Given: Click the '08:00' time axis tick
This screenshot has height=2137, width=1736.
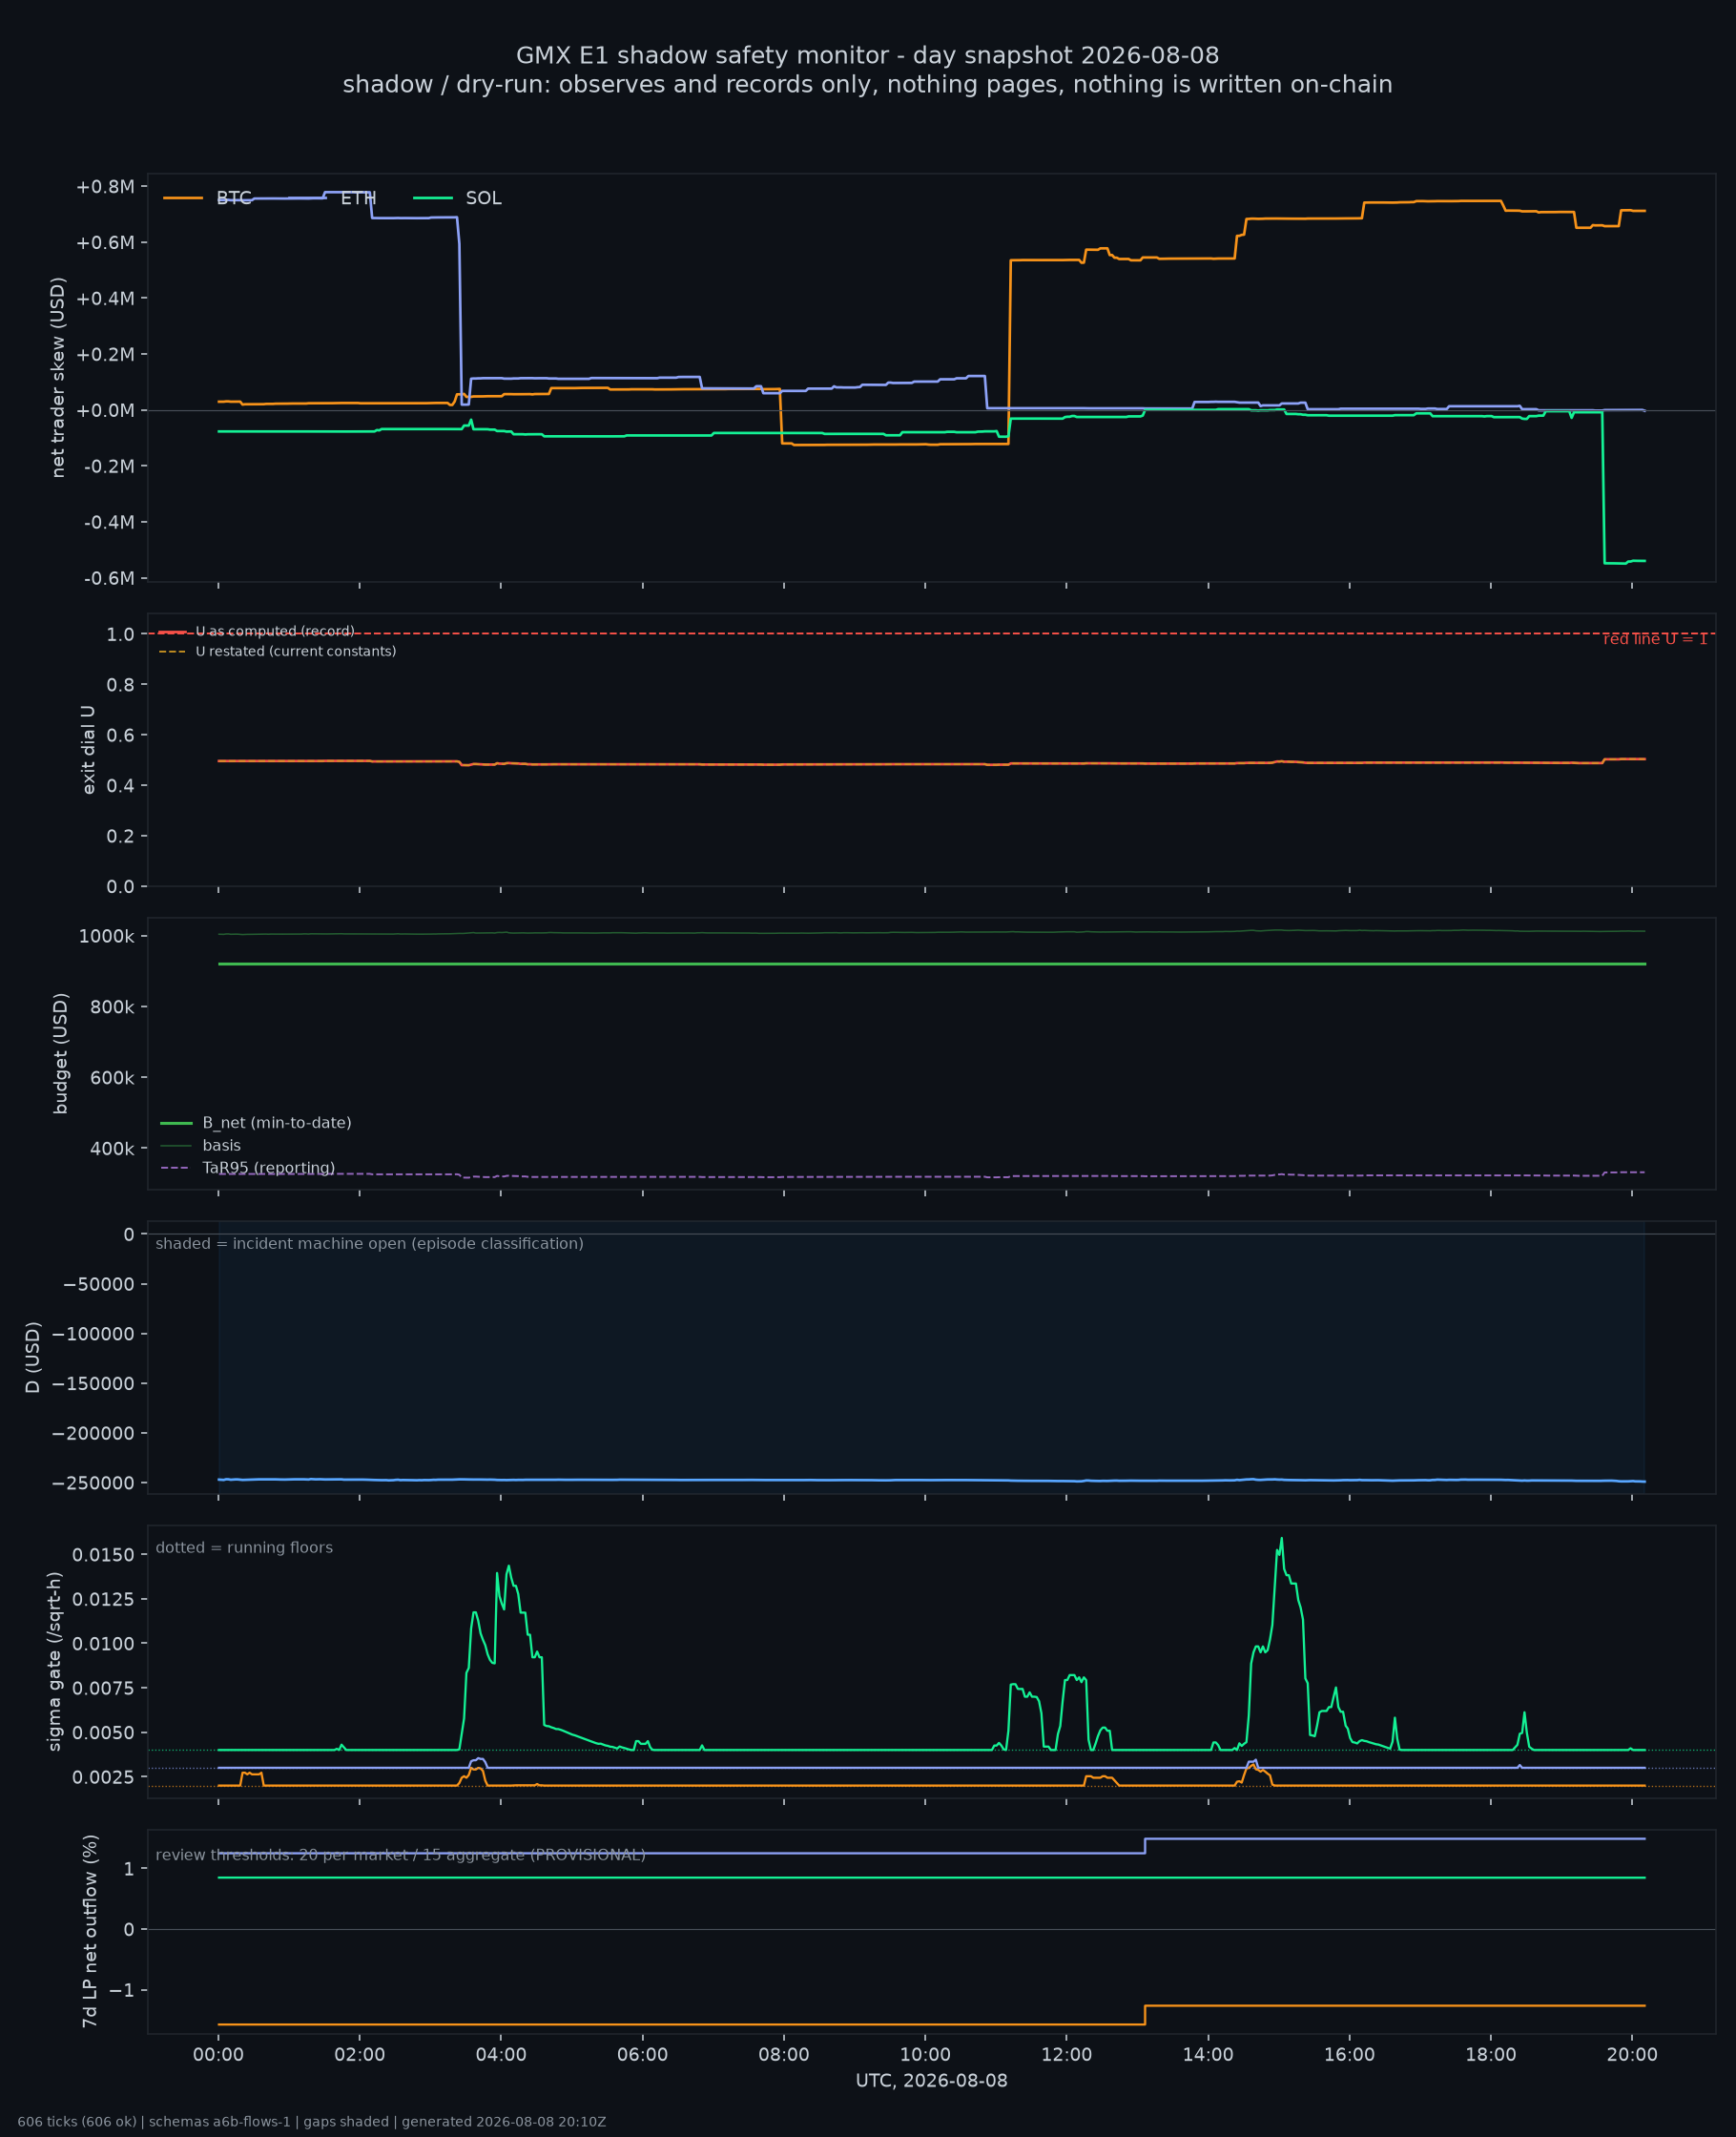Looking at the screenshot, I should [784, 2056].
